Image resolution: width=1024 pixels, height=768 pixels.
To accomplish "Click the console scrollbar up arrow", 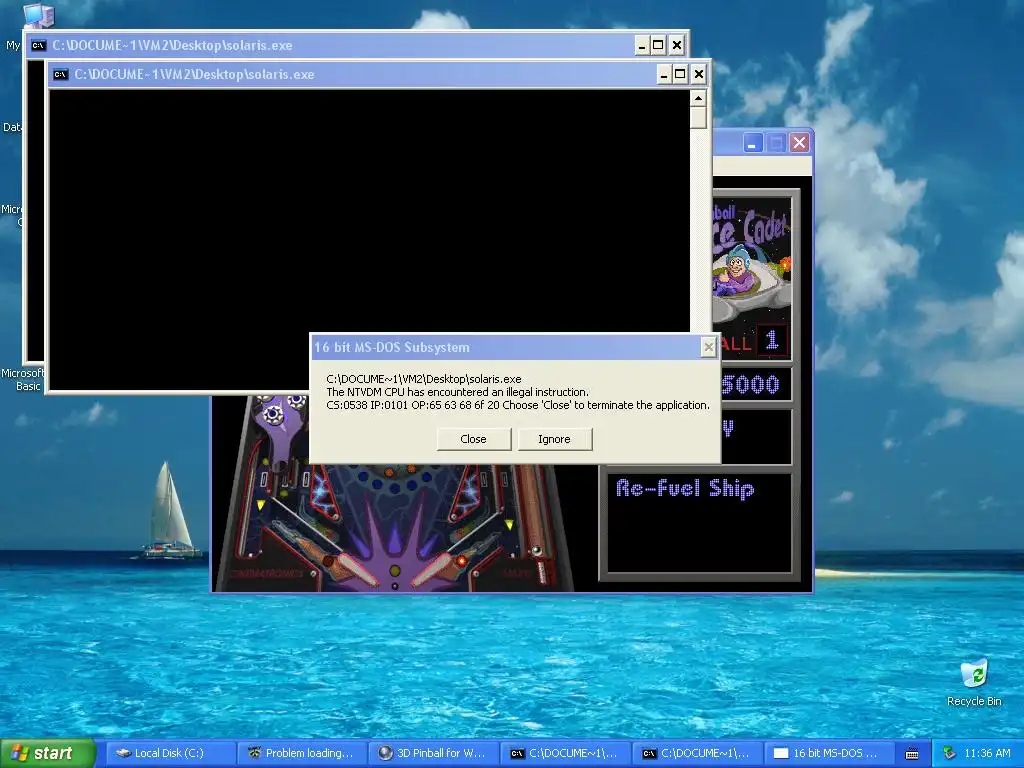I will 698,99.
